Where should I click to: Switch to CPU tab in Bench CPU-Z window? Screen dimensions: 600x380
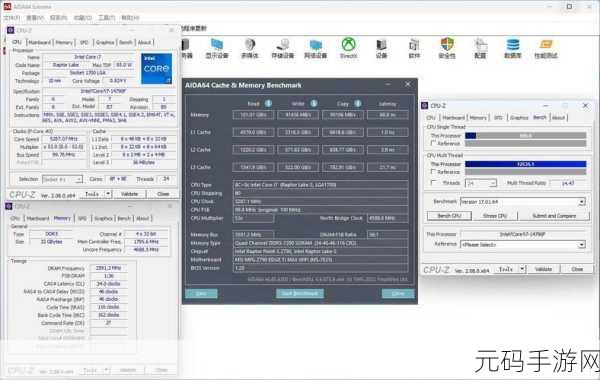click(x=431, y=117)
